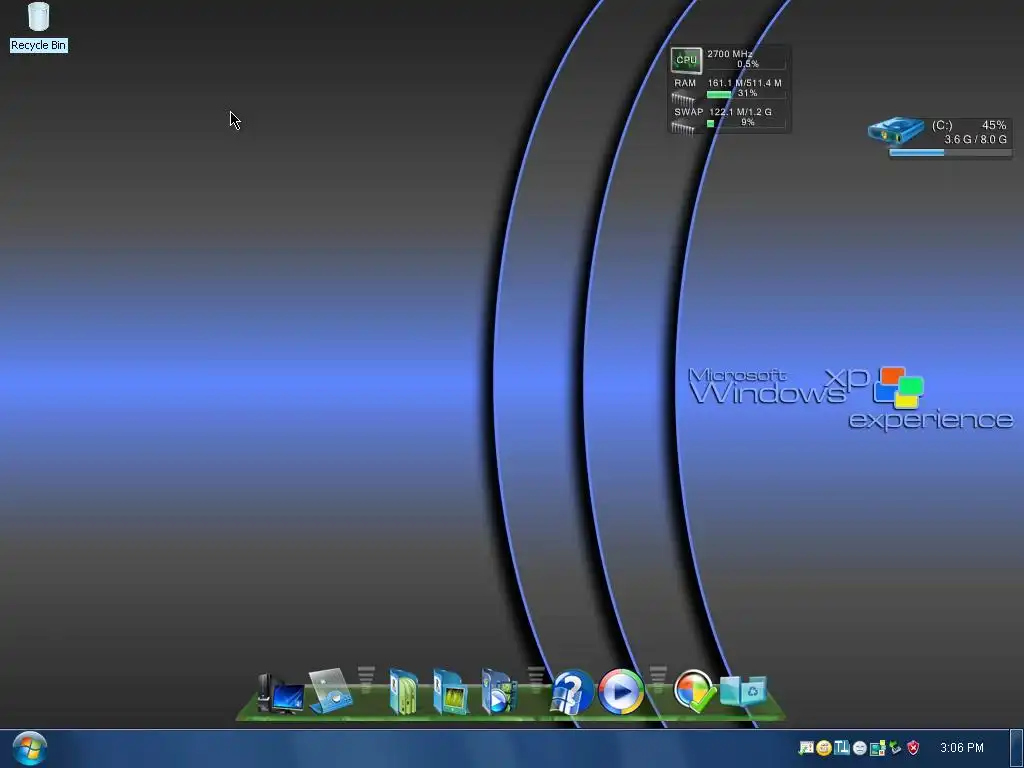Click the "(C:)" drive label
The image size is (1024, 768).
pos(942,125)
